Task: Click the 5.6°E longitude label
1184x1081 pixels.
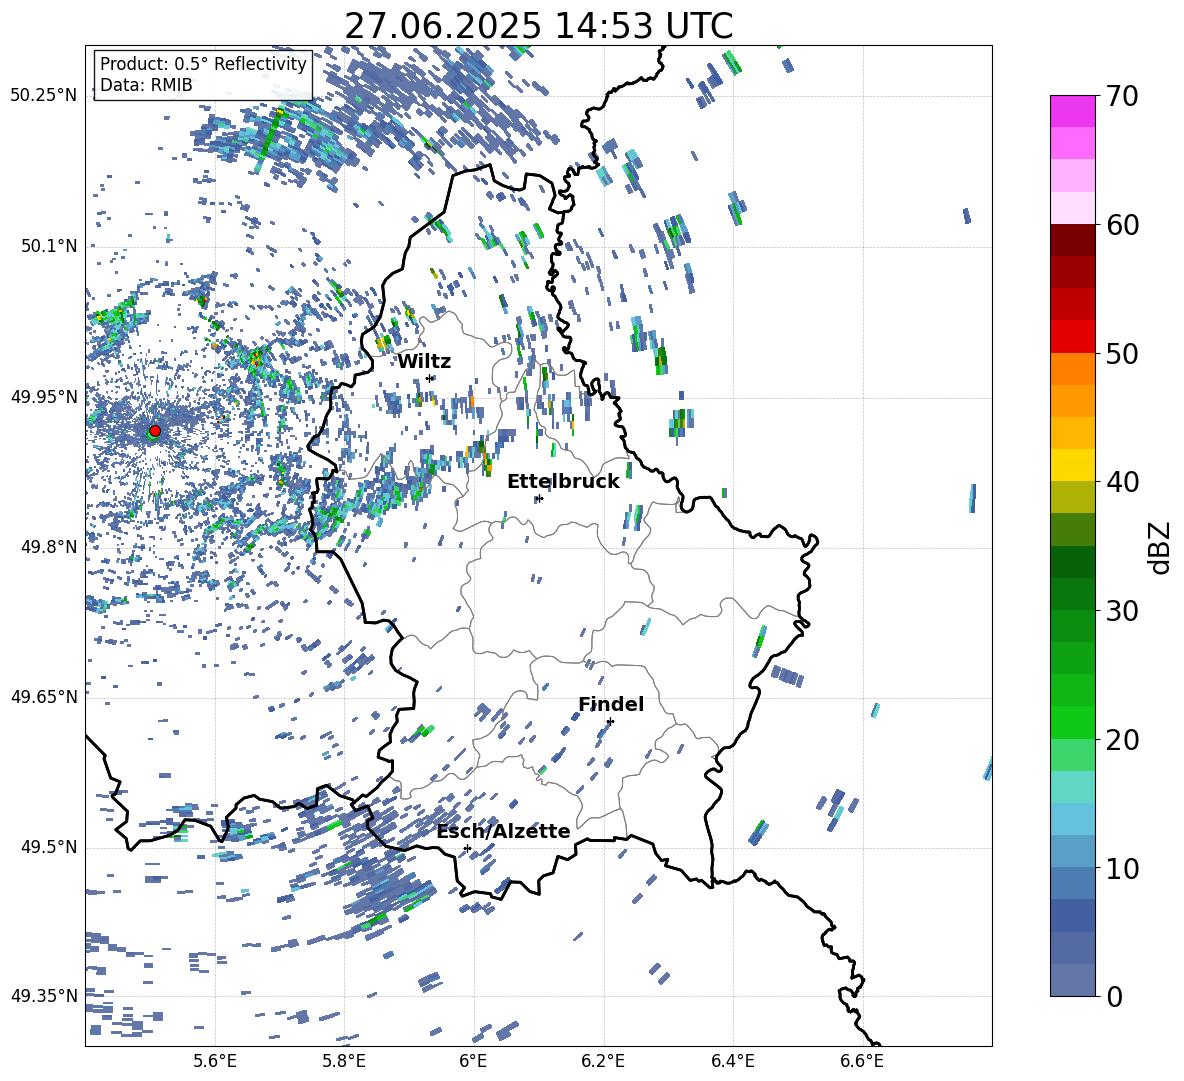Action: coord(215,1061)
